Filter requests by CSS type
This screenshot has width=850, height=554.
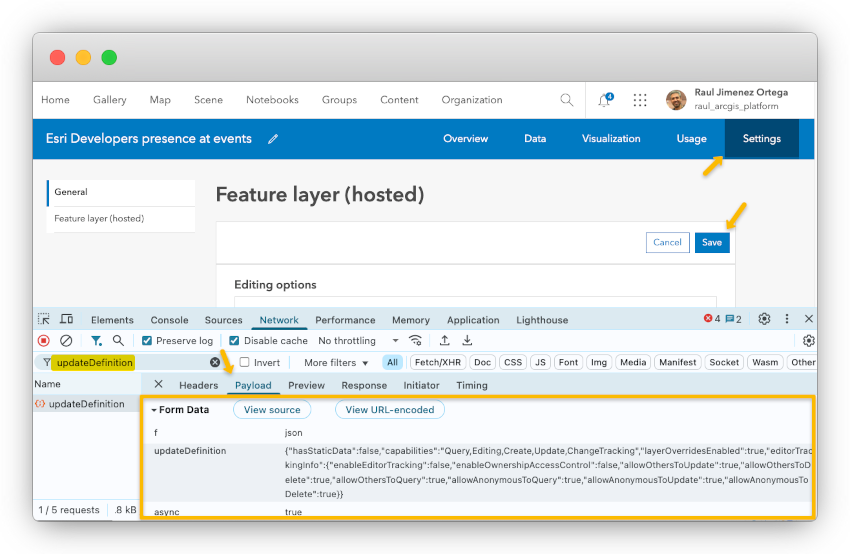click(x=513, y=362)
